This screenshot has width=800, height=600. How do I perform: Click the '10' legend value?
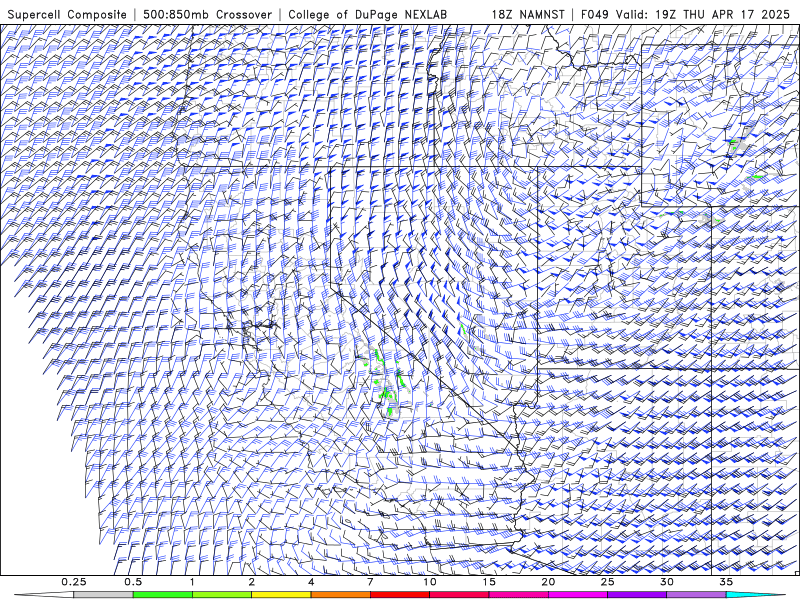coord(430,582)
